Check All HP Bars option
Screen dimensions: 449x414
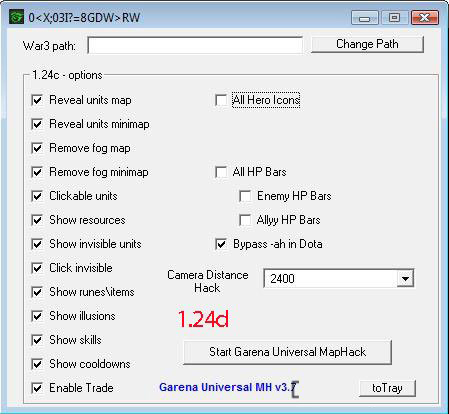pyautogui.click(x=221, y=172)
